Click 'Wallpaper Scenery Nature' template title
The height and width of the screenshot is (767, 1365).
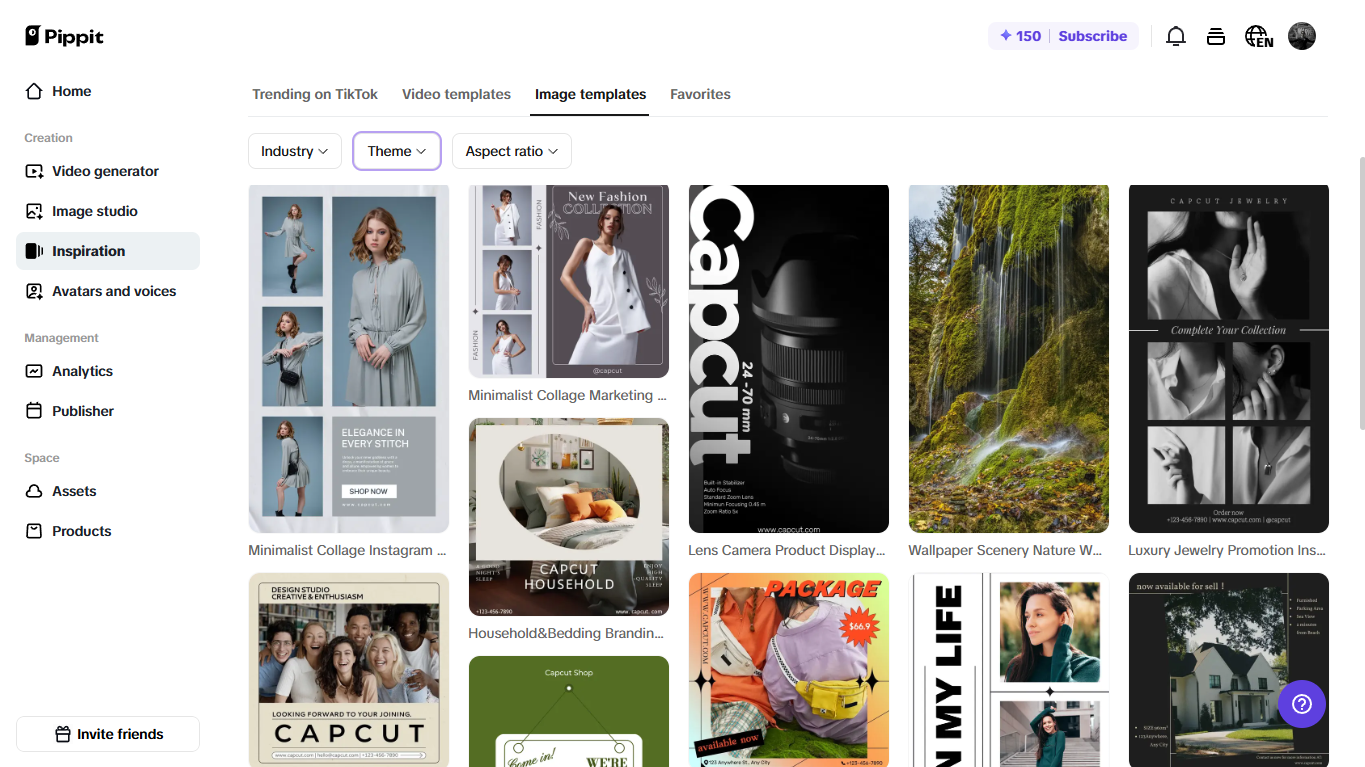(x=1006, y=550)
